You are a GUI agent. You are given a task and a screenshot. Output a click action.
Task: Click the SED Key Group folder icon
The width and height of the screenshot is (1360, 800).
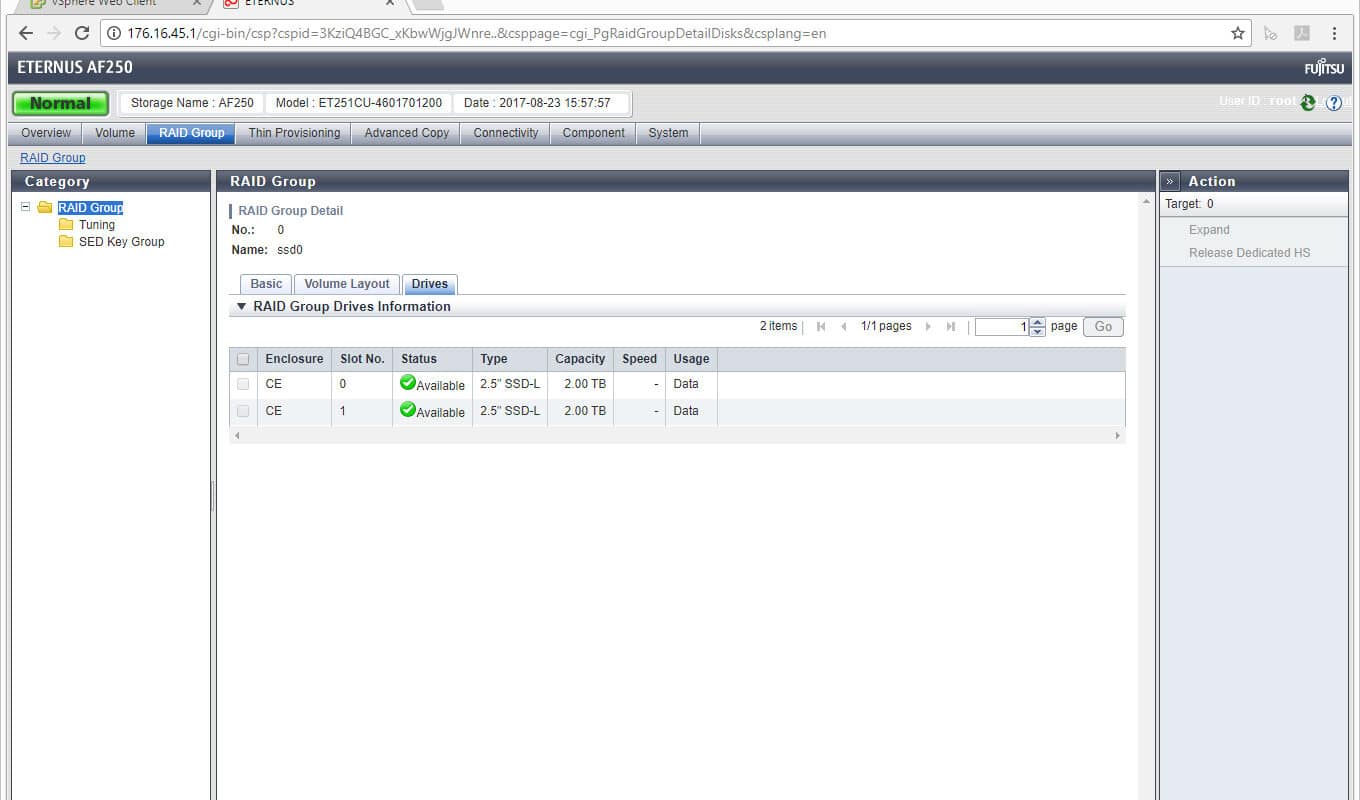pyautogui.click(x=66, y=242)
